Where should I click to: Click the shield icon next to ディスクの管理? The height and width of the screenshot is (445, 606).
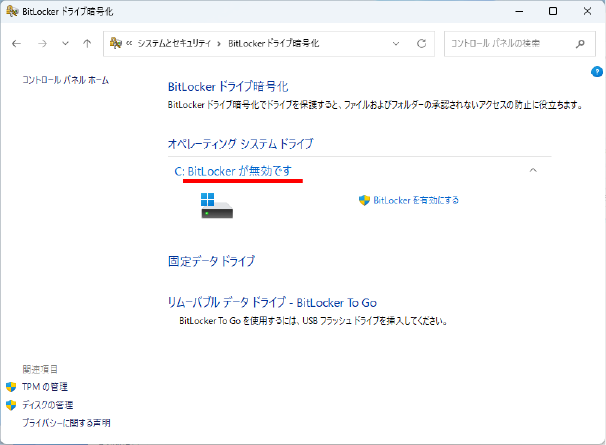[11, 405]
